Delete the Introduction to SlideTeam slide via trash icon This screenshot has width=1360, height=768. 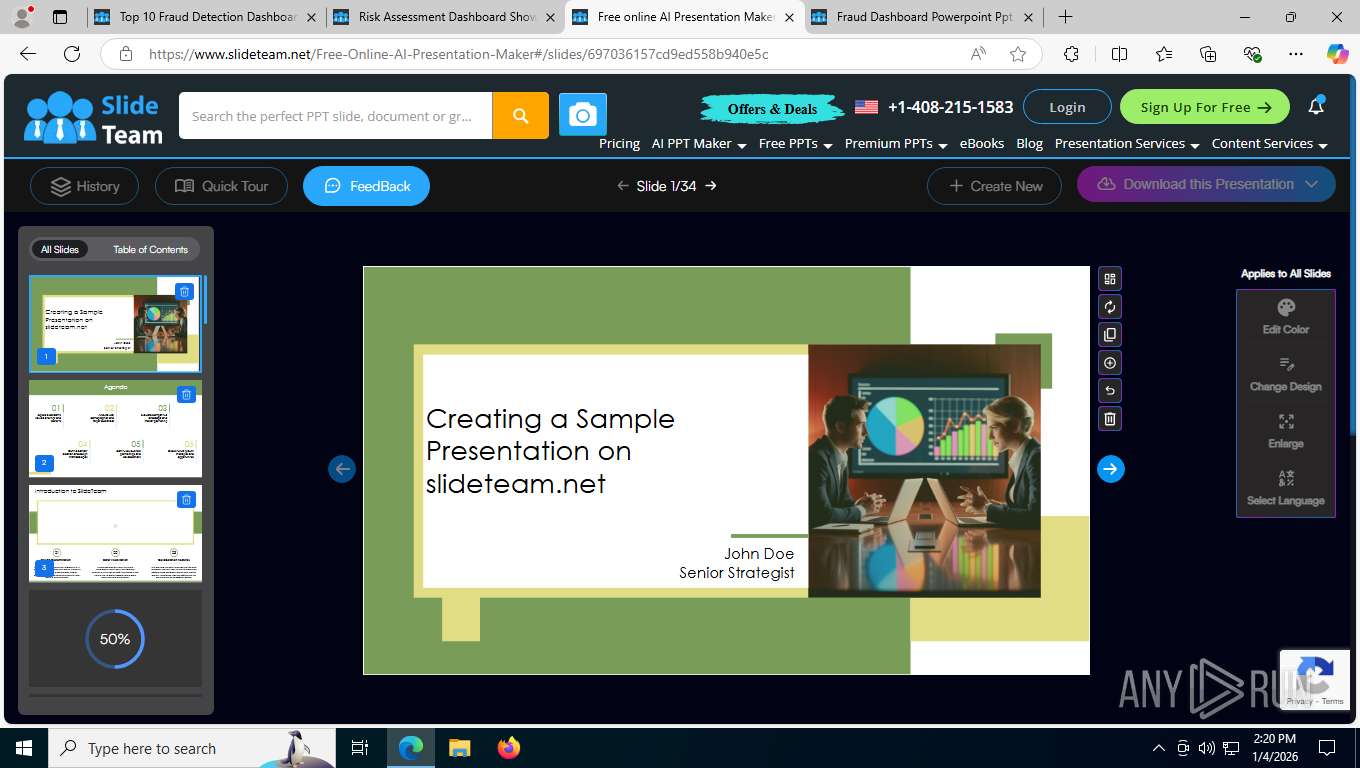click(186, 499)
